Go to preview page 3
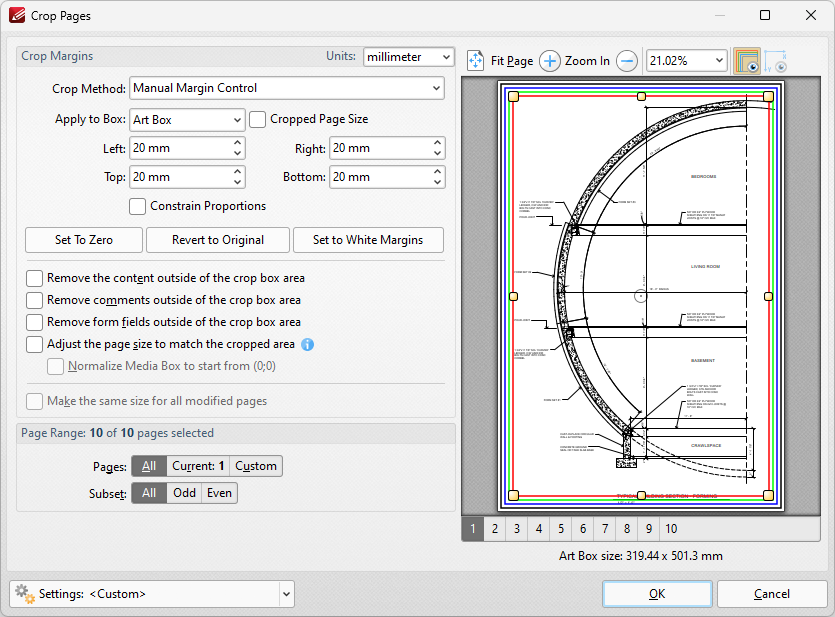This screenshot has width=835, height=617. [x=517, y=529]
